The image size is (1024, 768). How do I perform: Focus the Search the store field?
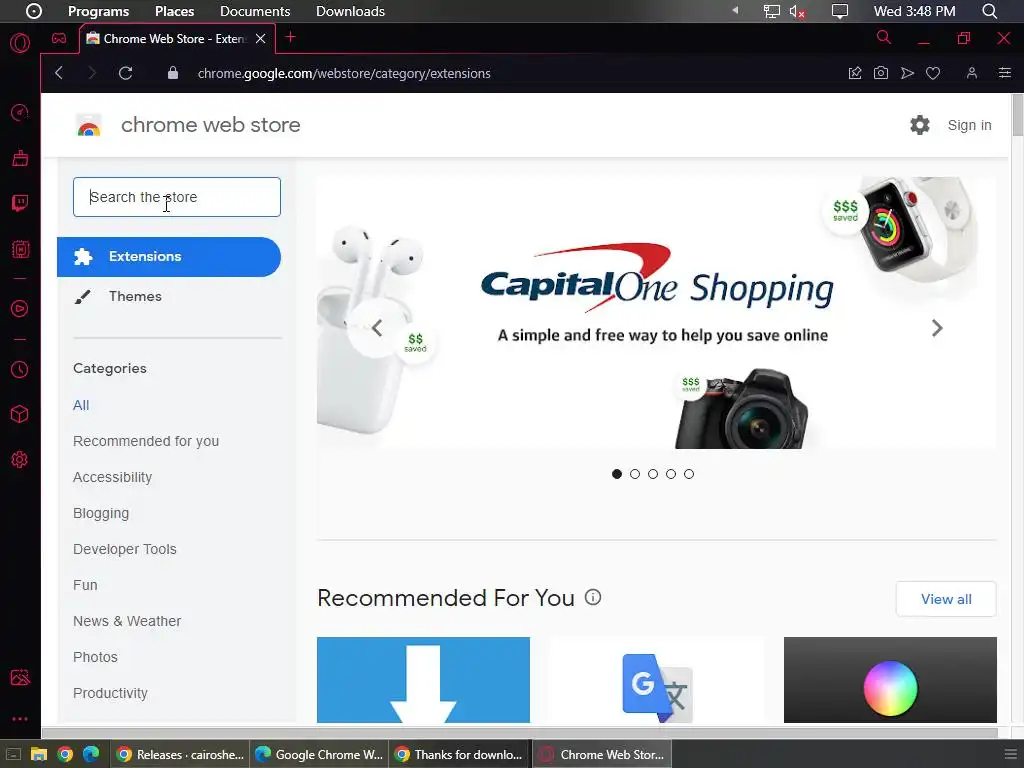177,197
